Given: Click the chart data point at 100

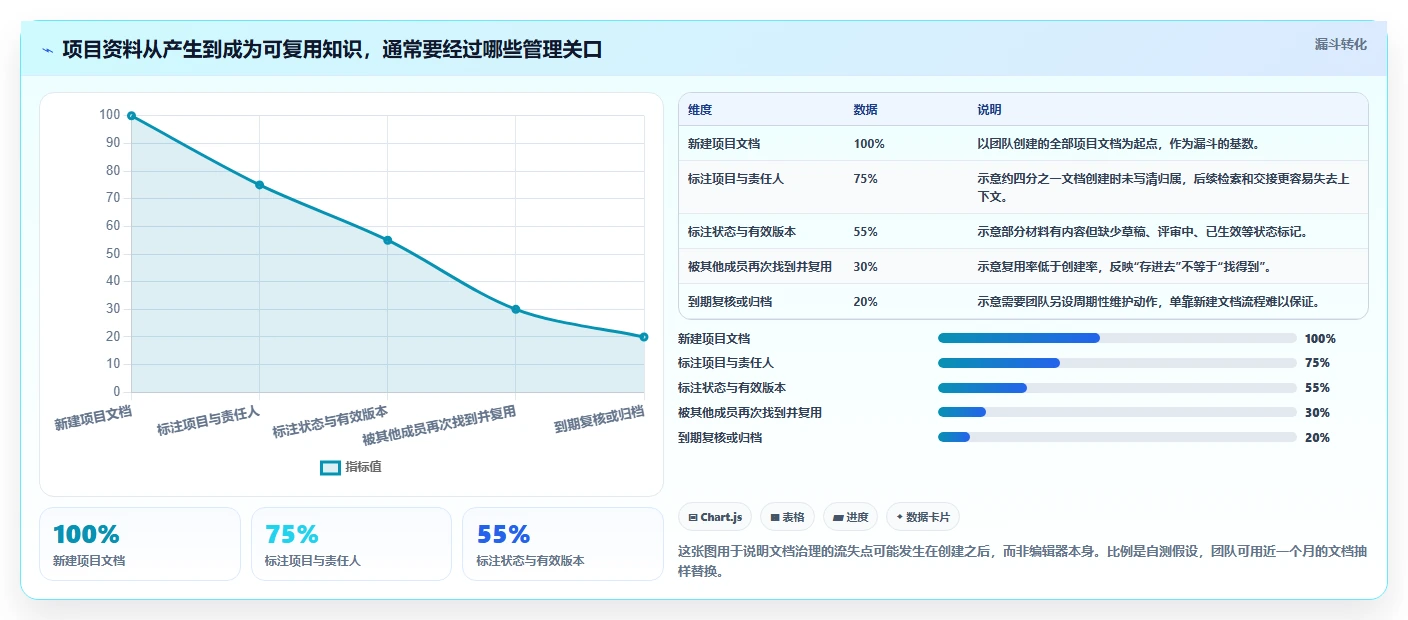Looking at the screenshot, I should coord(131,116).
